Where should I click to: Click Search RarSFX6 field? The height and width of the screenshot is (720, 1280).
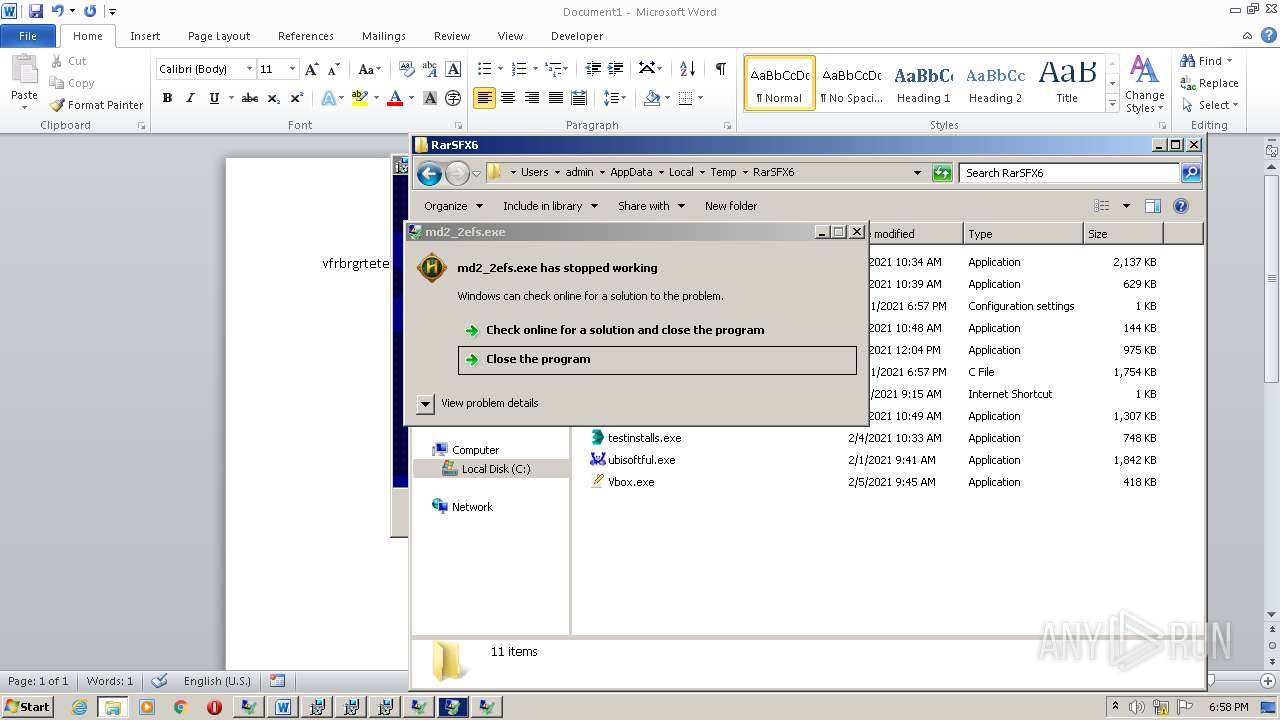pos(1068,173)
